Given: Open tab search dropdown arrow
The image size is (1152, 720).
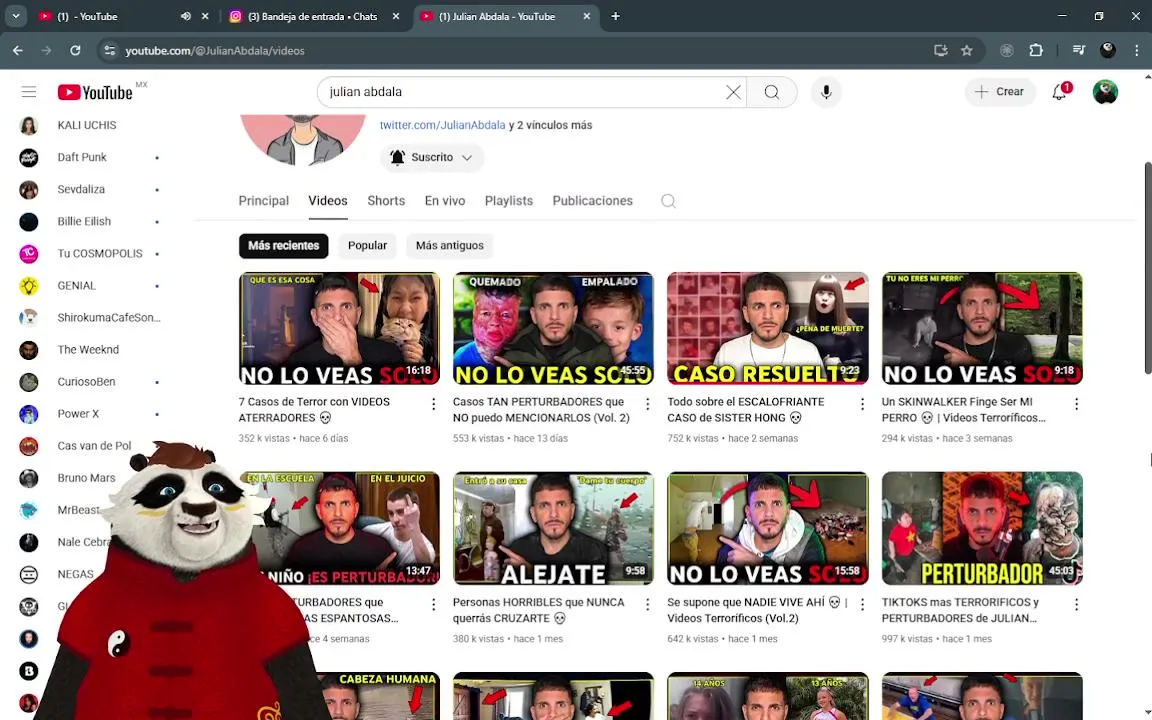Looking at the screenshot, I should pos(15,16).
